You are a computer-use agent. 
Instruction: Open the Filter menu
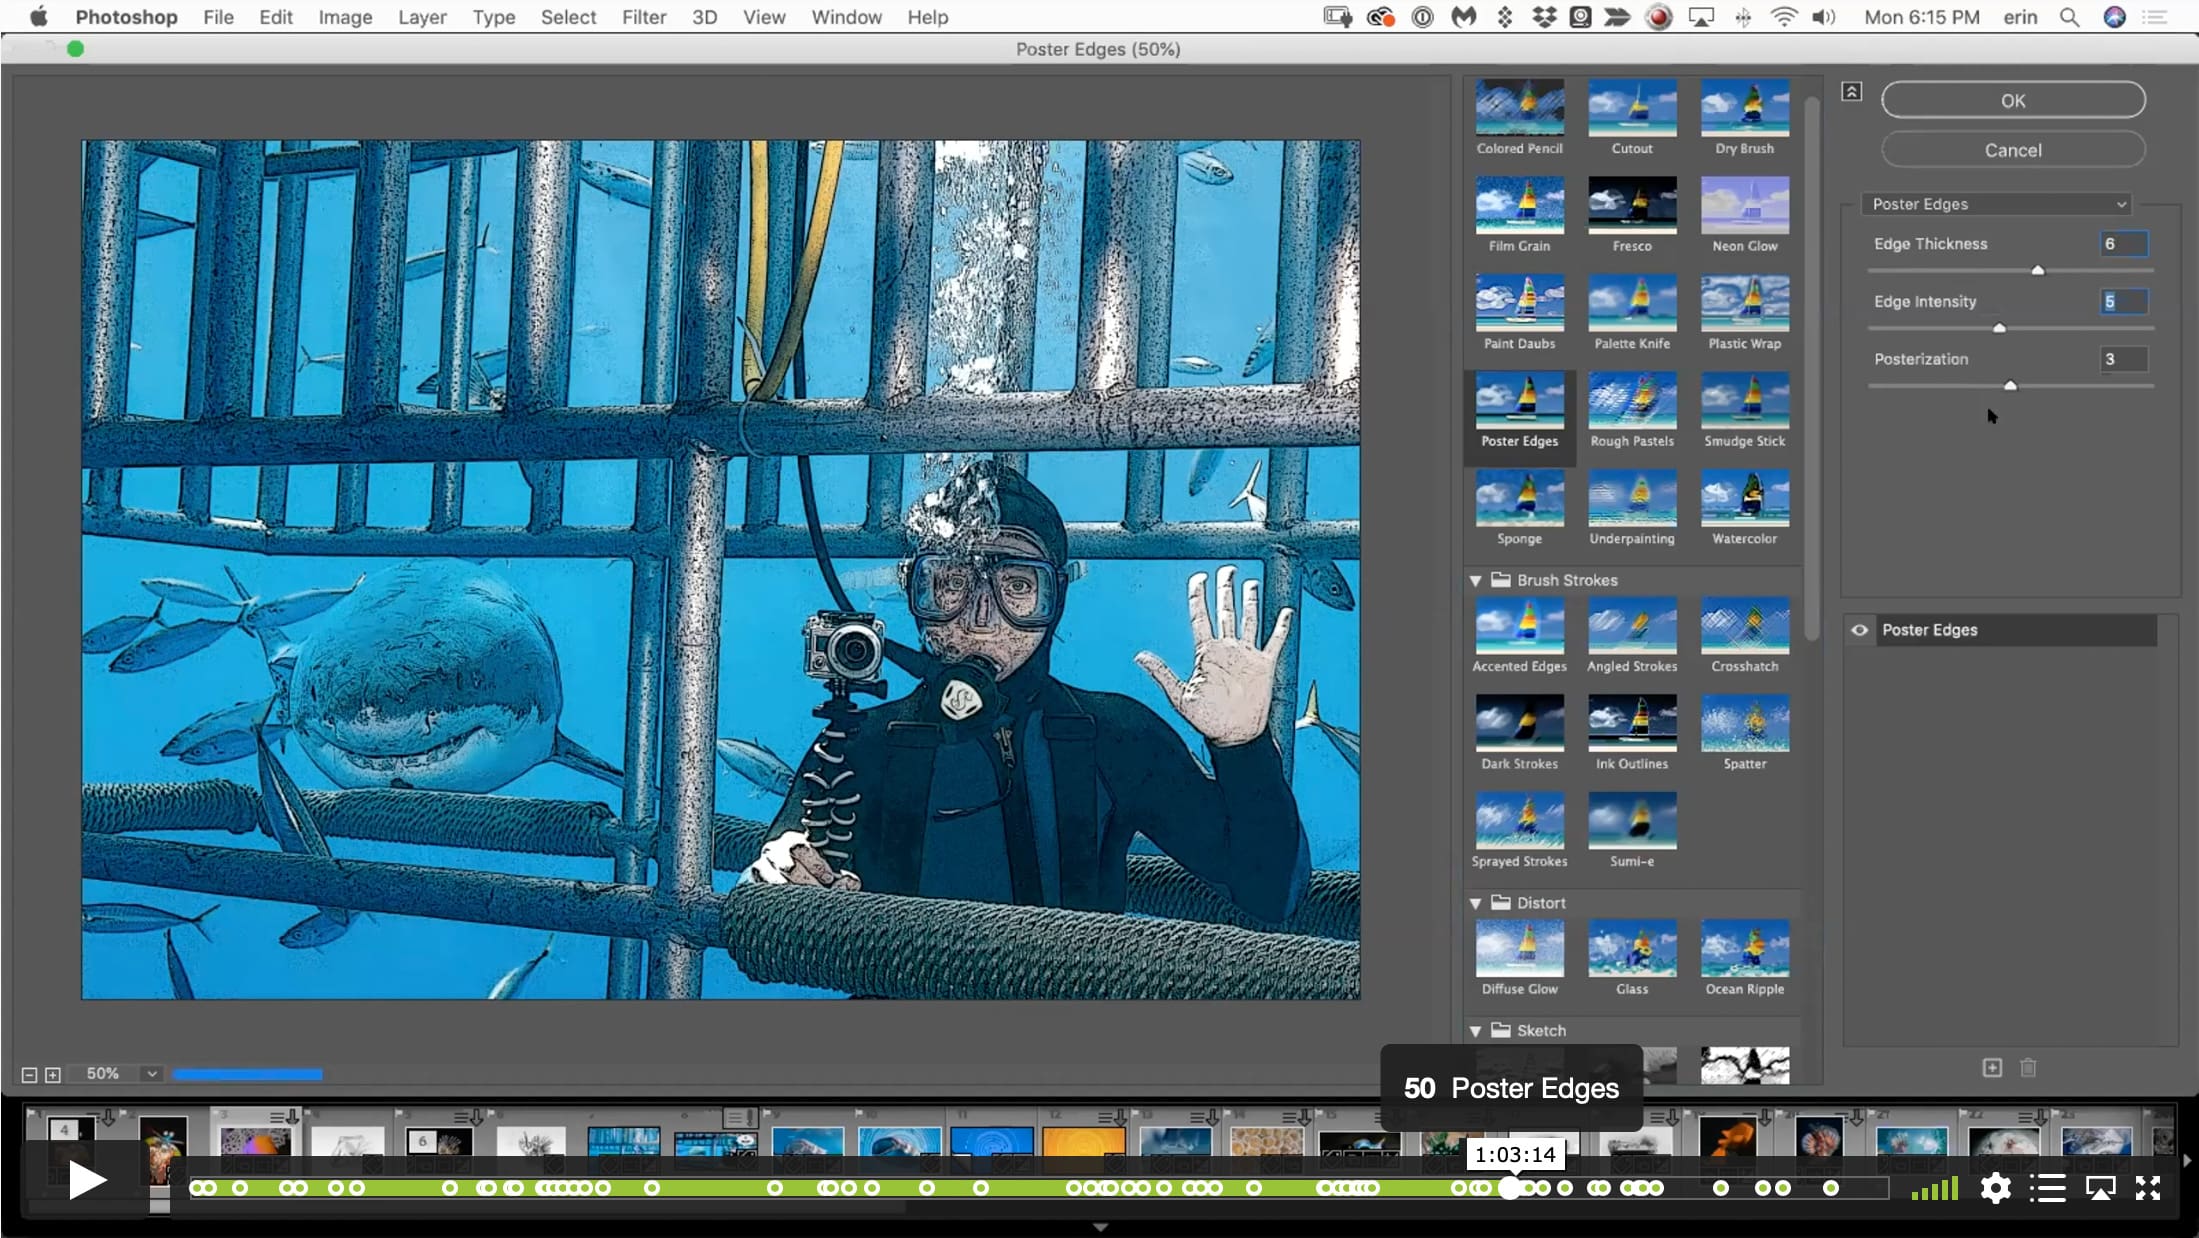pyautogui.click(x=644, y=17)
